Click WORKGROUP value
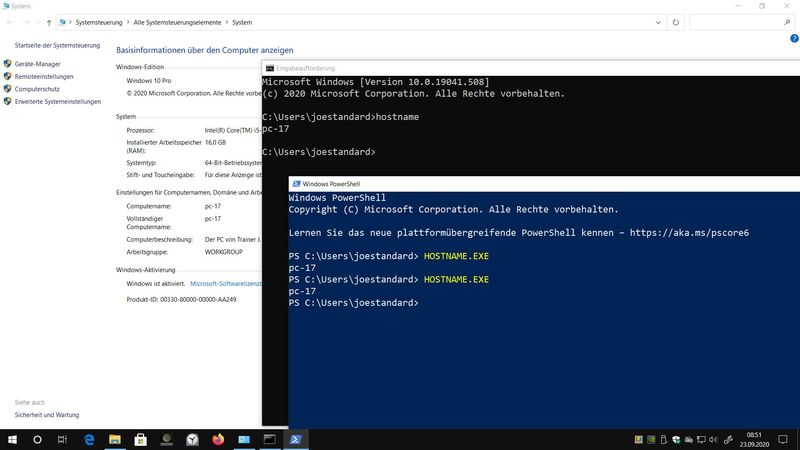 point(223,252)
